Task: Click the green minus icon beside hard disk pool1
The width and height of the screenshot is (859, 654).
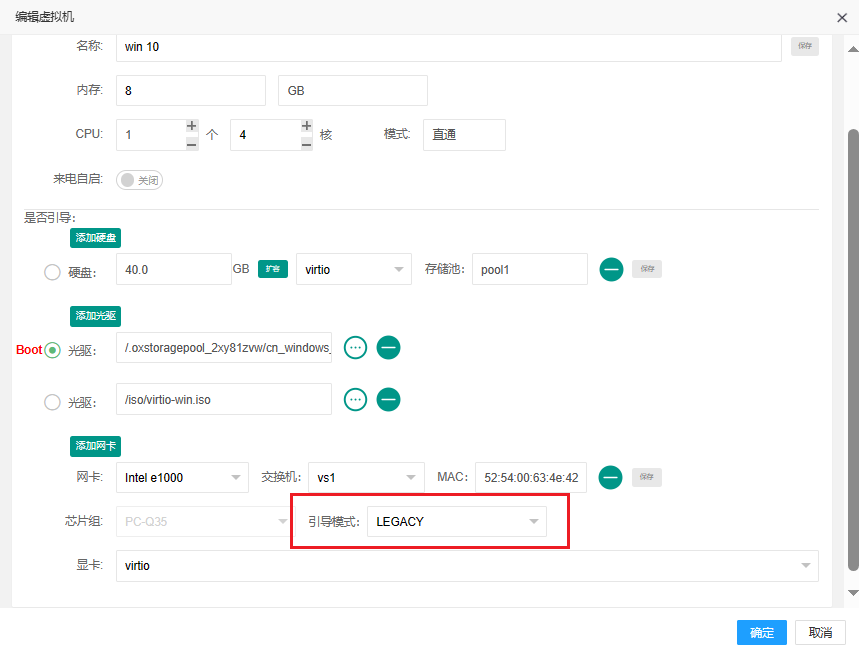Action: point(611,269)
